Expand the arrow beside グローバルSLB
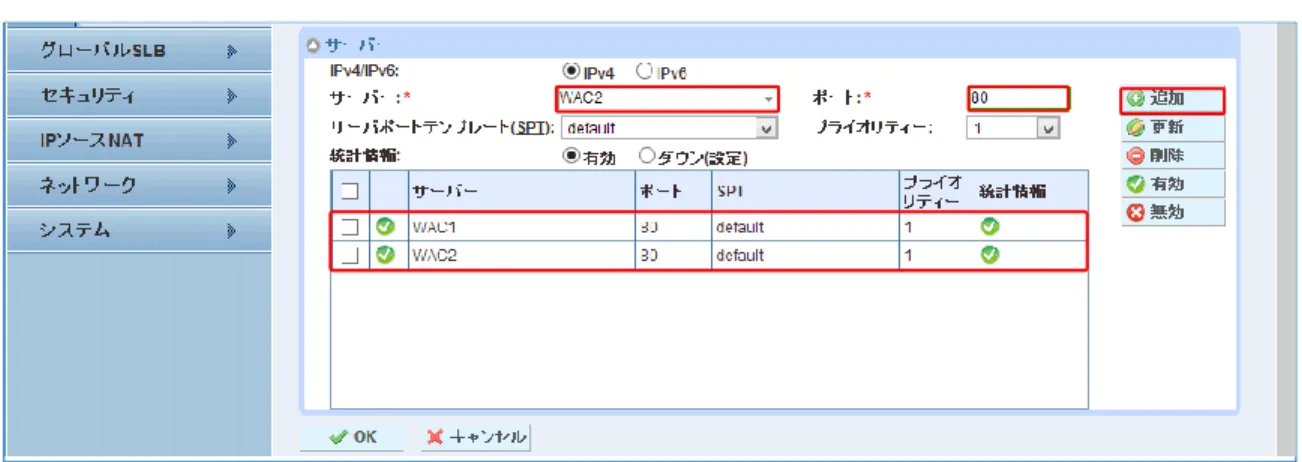The height and width of the screenshot is (462, 1302). [x=232, y=52]
